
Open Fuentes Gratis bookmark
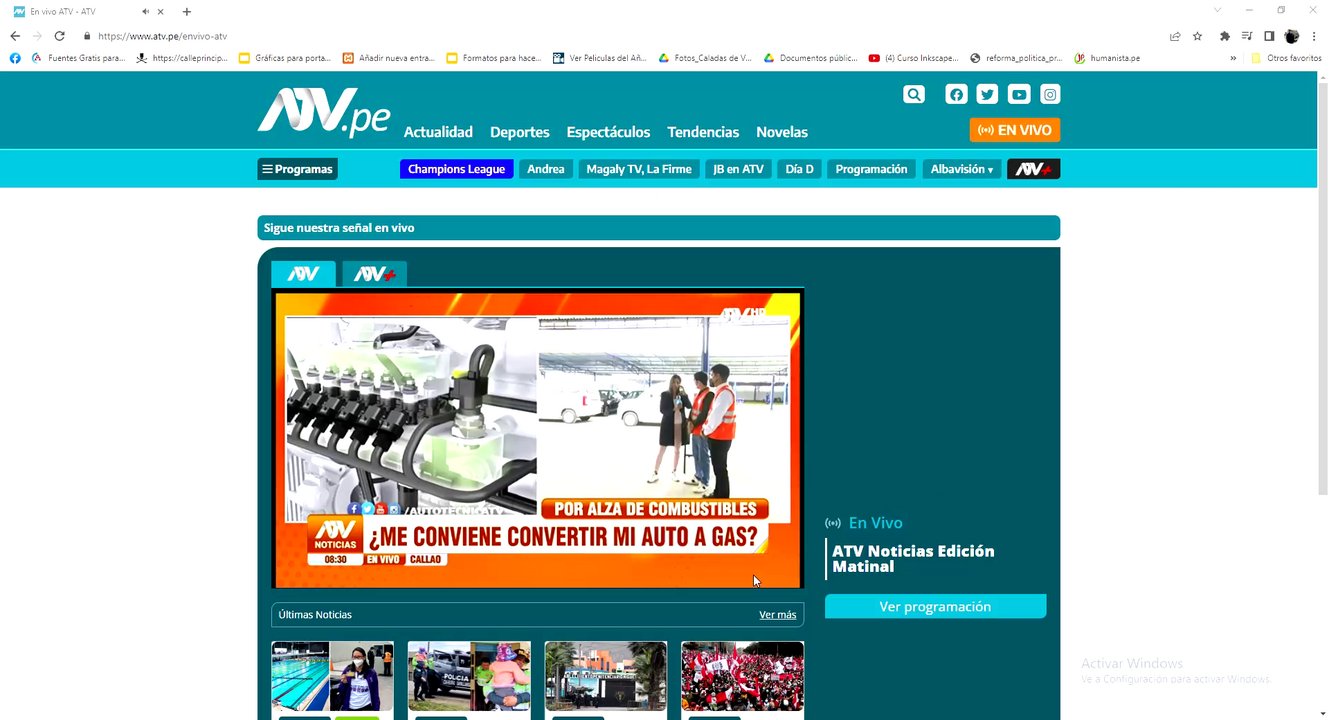point(78,58)
